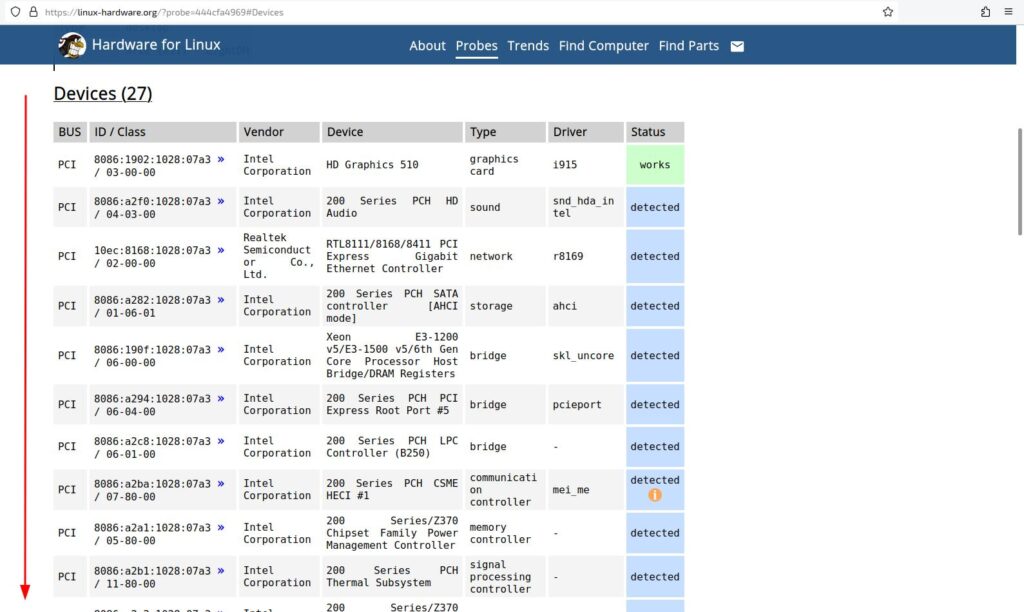Click the Driver column header
Screen dimensions: 1024x612
585,132
